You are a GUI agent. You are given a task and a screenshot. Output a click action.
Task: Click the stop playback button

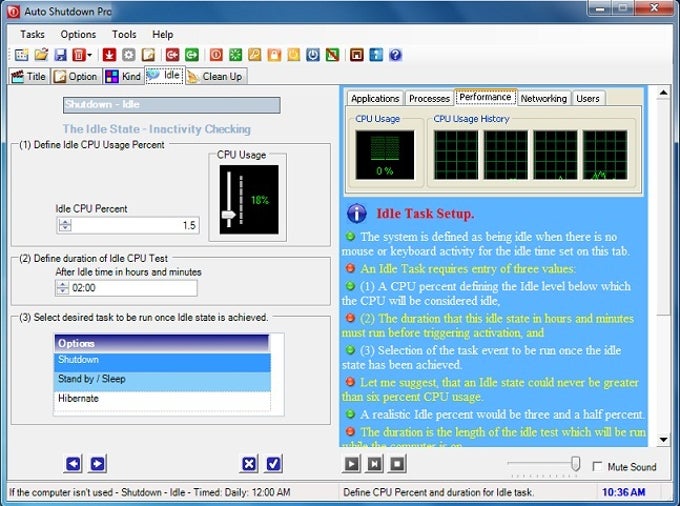coord(398,464)
